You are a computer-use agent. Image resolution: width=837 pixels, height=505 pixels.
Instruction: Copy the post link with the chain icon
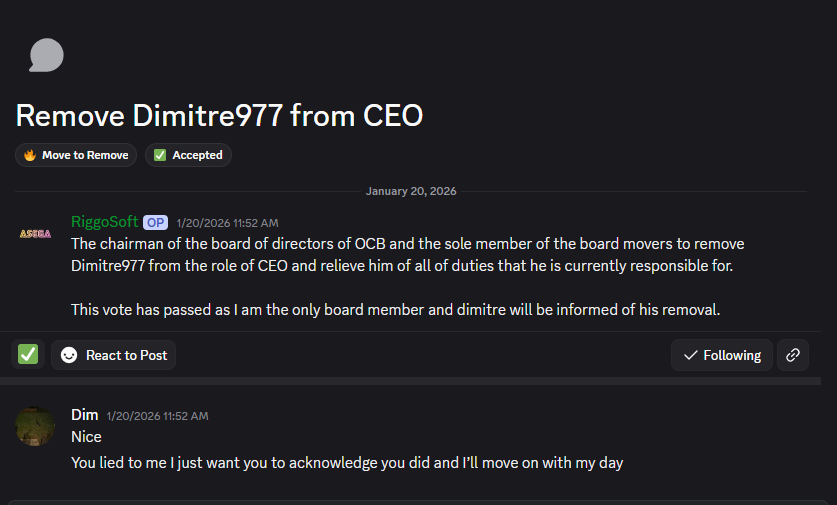point(793,355)
